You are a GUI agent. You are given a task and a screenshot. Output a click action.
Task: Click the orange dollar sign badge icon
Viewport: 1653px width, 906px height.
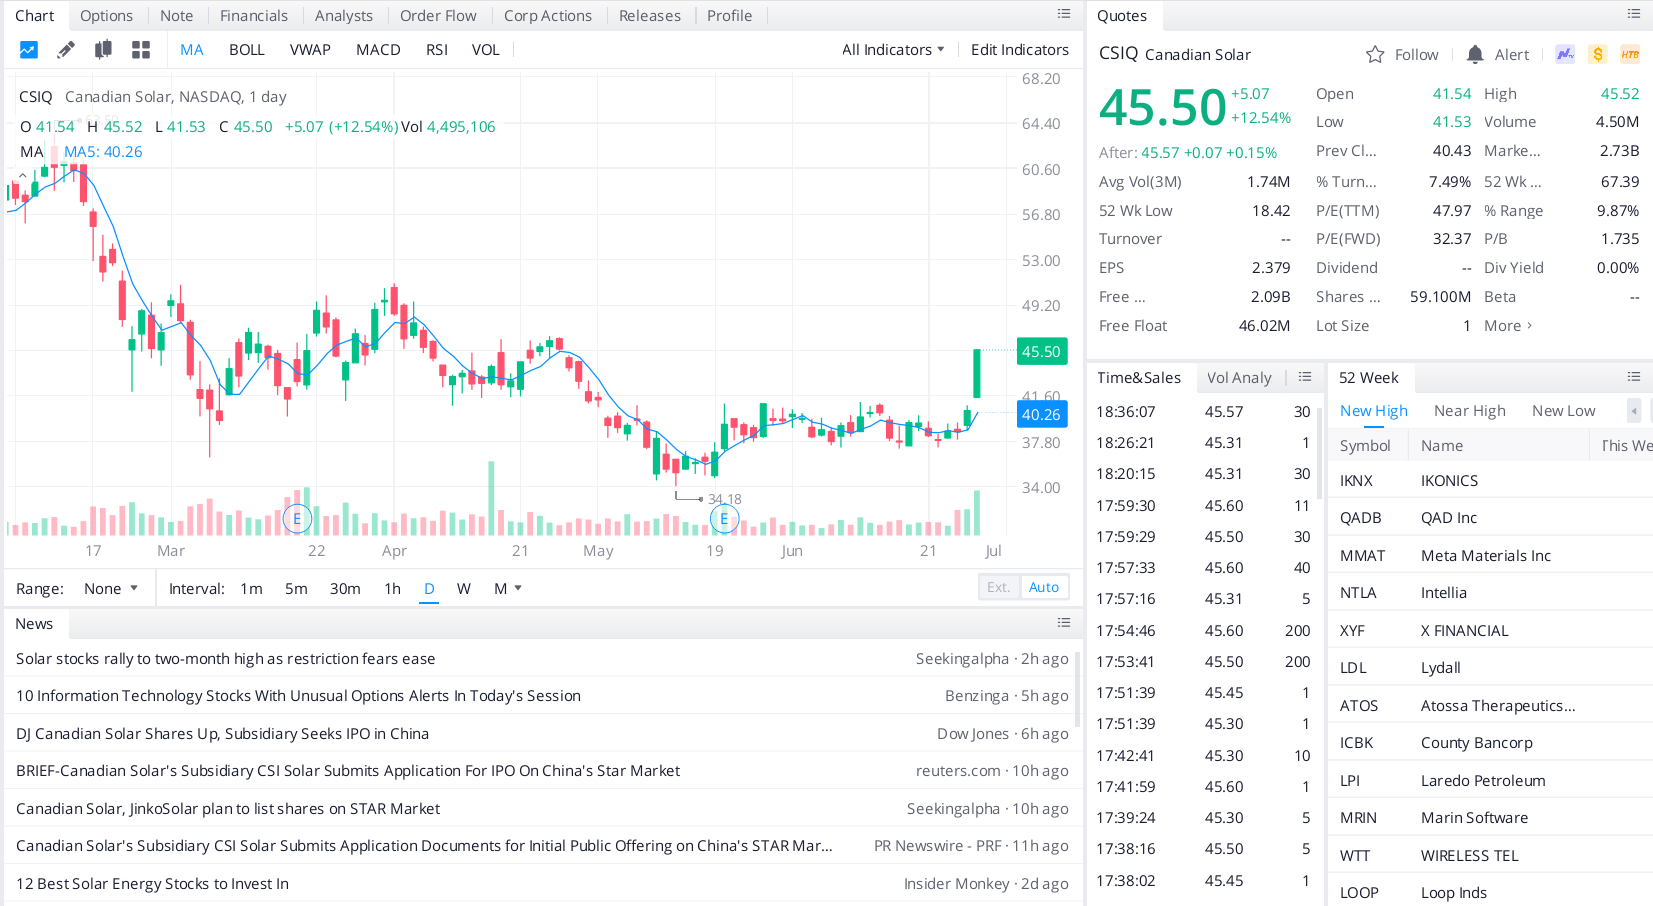click(x=1598, y=54)
